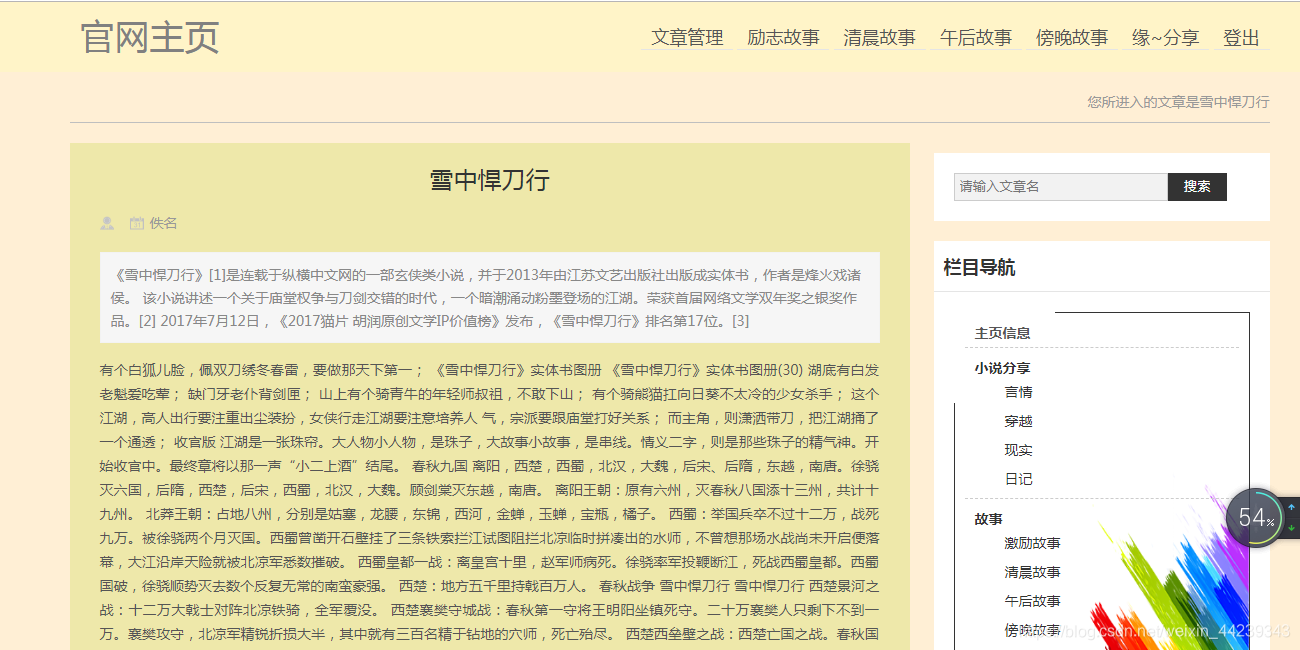
Task: Select 傍晚故事 in top navigation
Action: coord(1072,38)
